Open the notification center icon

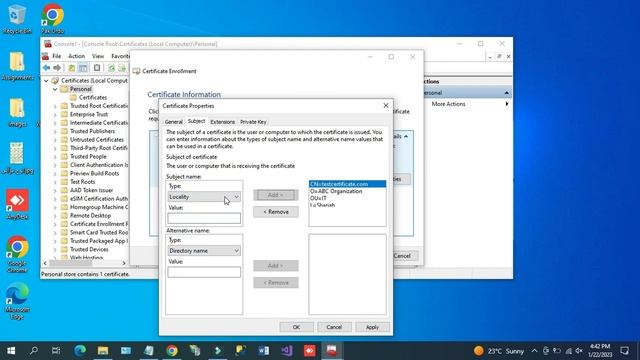(624, 351)
